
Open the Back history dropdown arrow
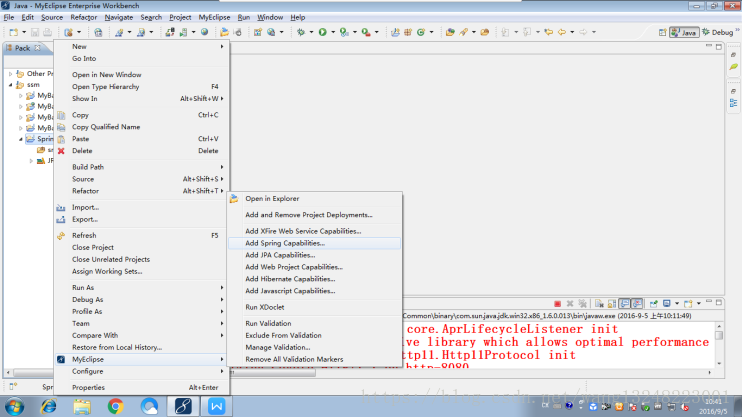[x=572, y=32]
